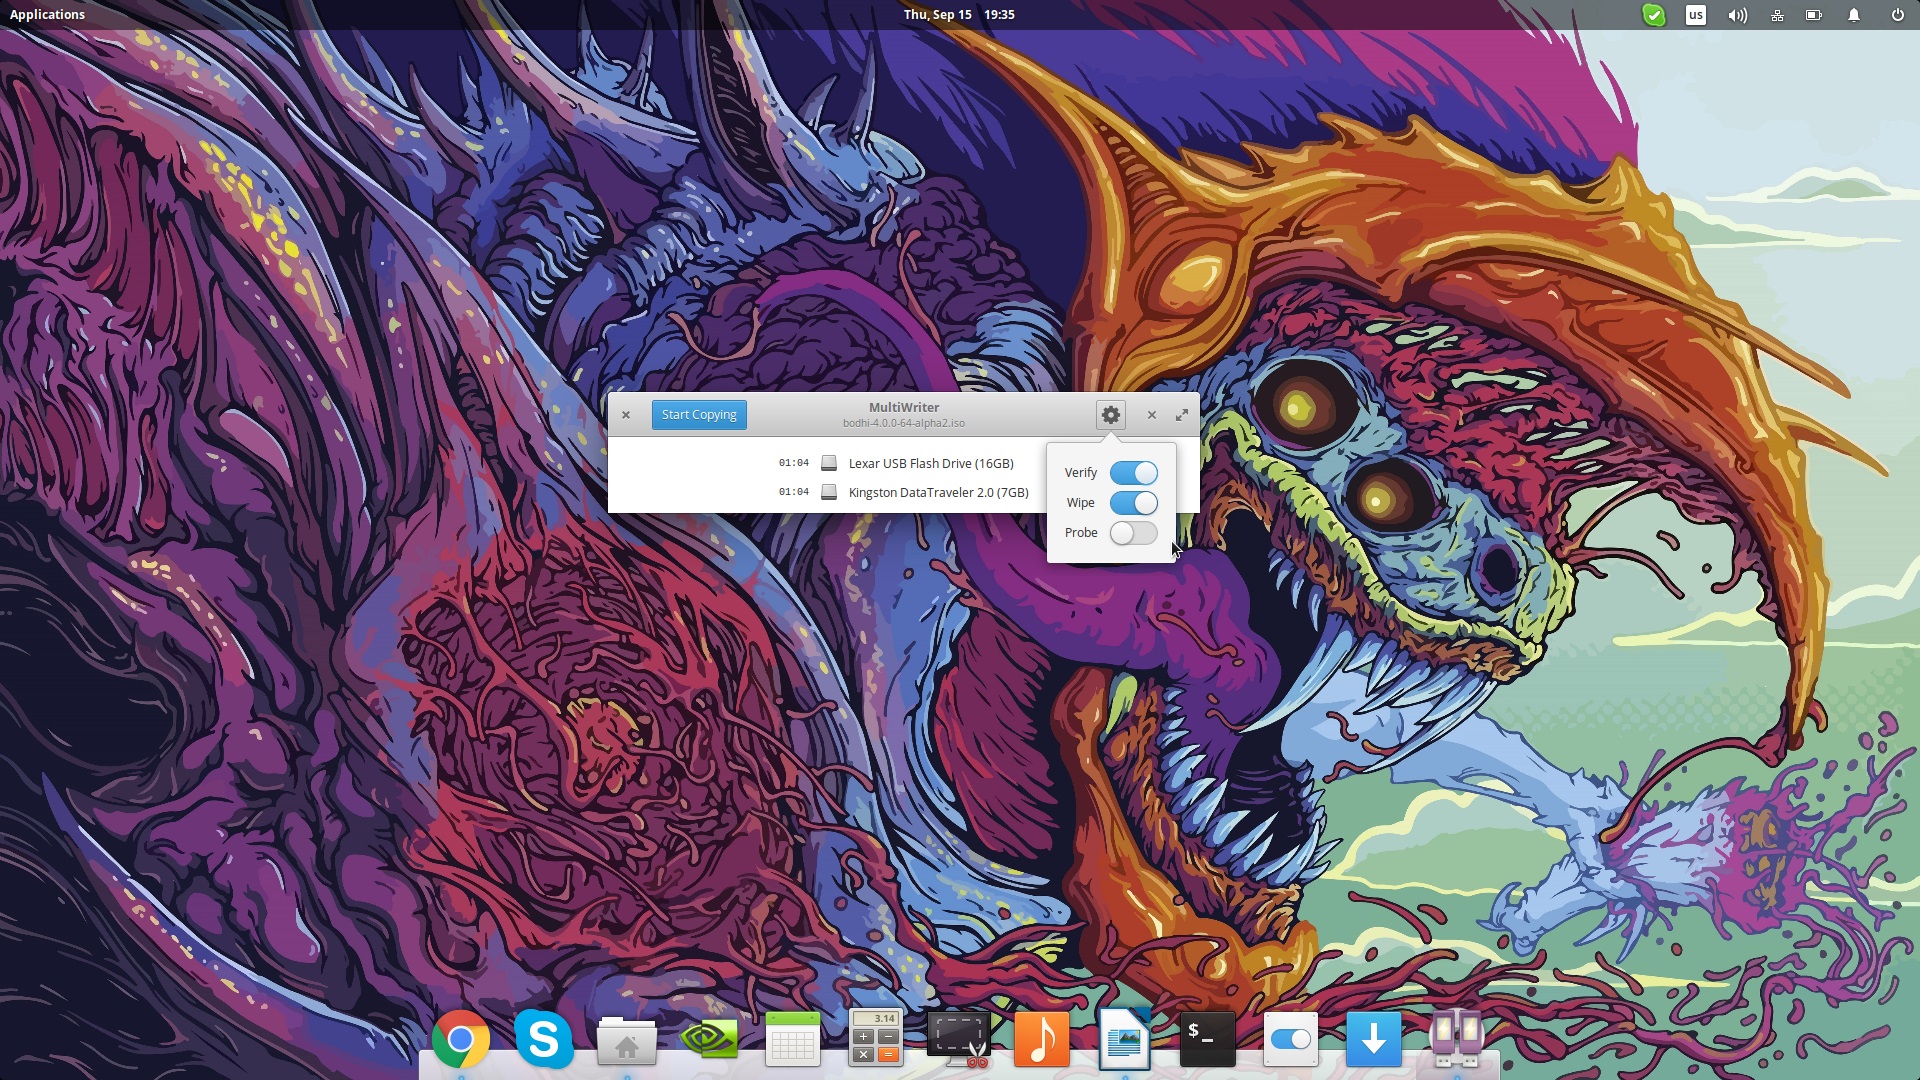Open Screenshot tool from dock
The image size is (1920, 1080).
(959, 1038)
